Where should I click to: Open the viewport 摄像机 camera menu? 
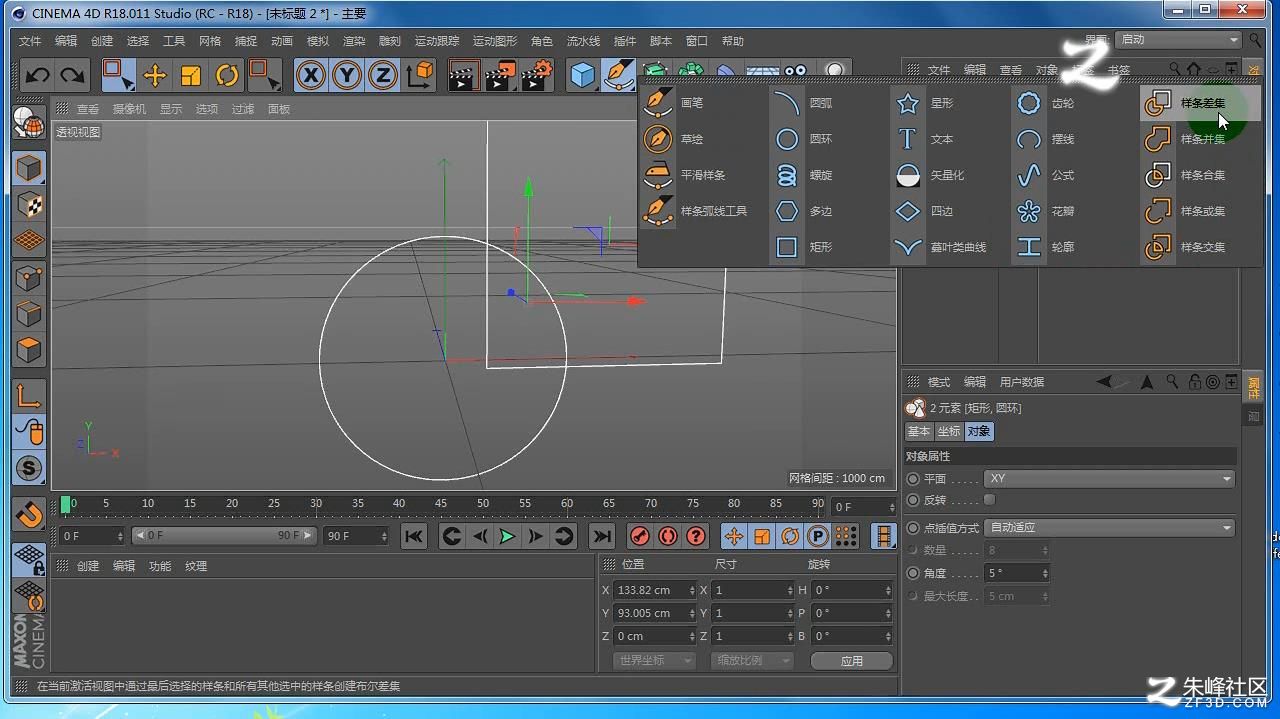129,109
